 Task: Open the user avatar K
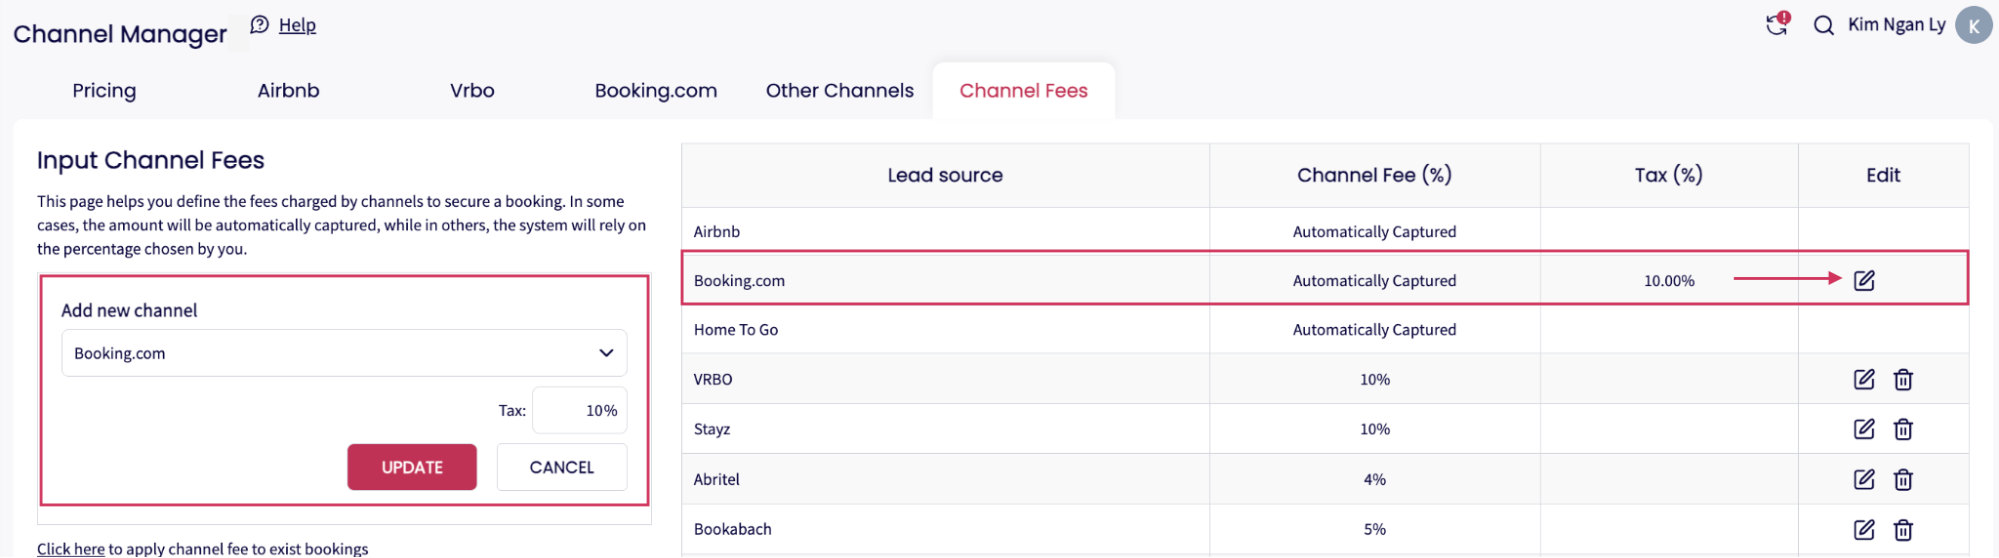pos(1973,26)
